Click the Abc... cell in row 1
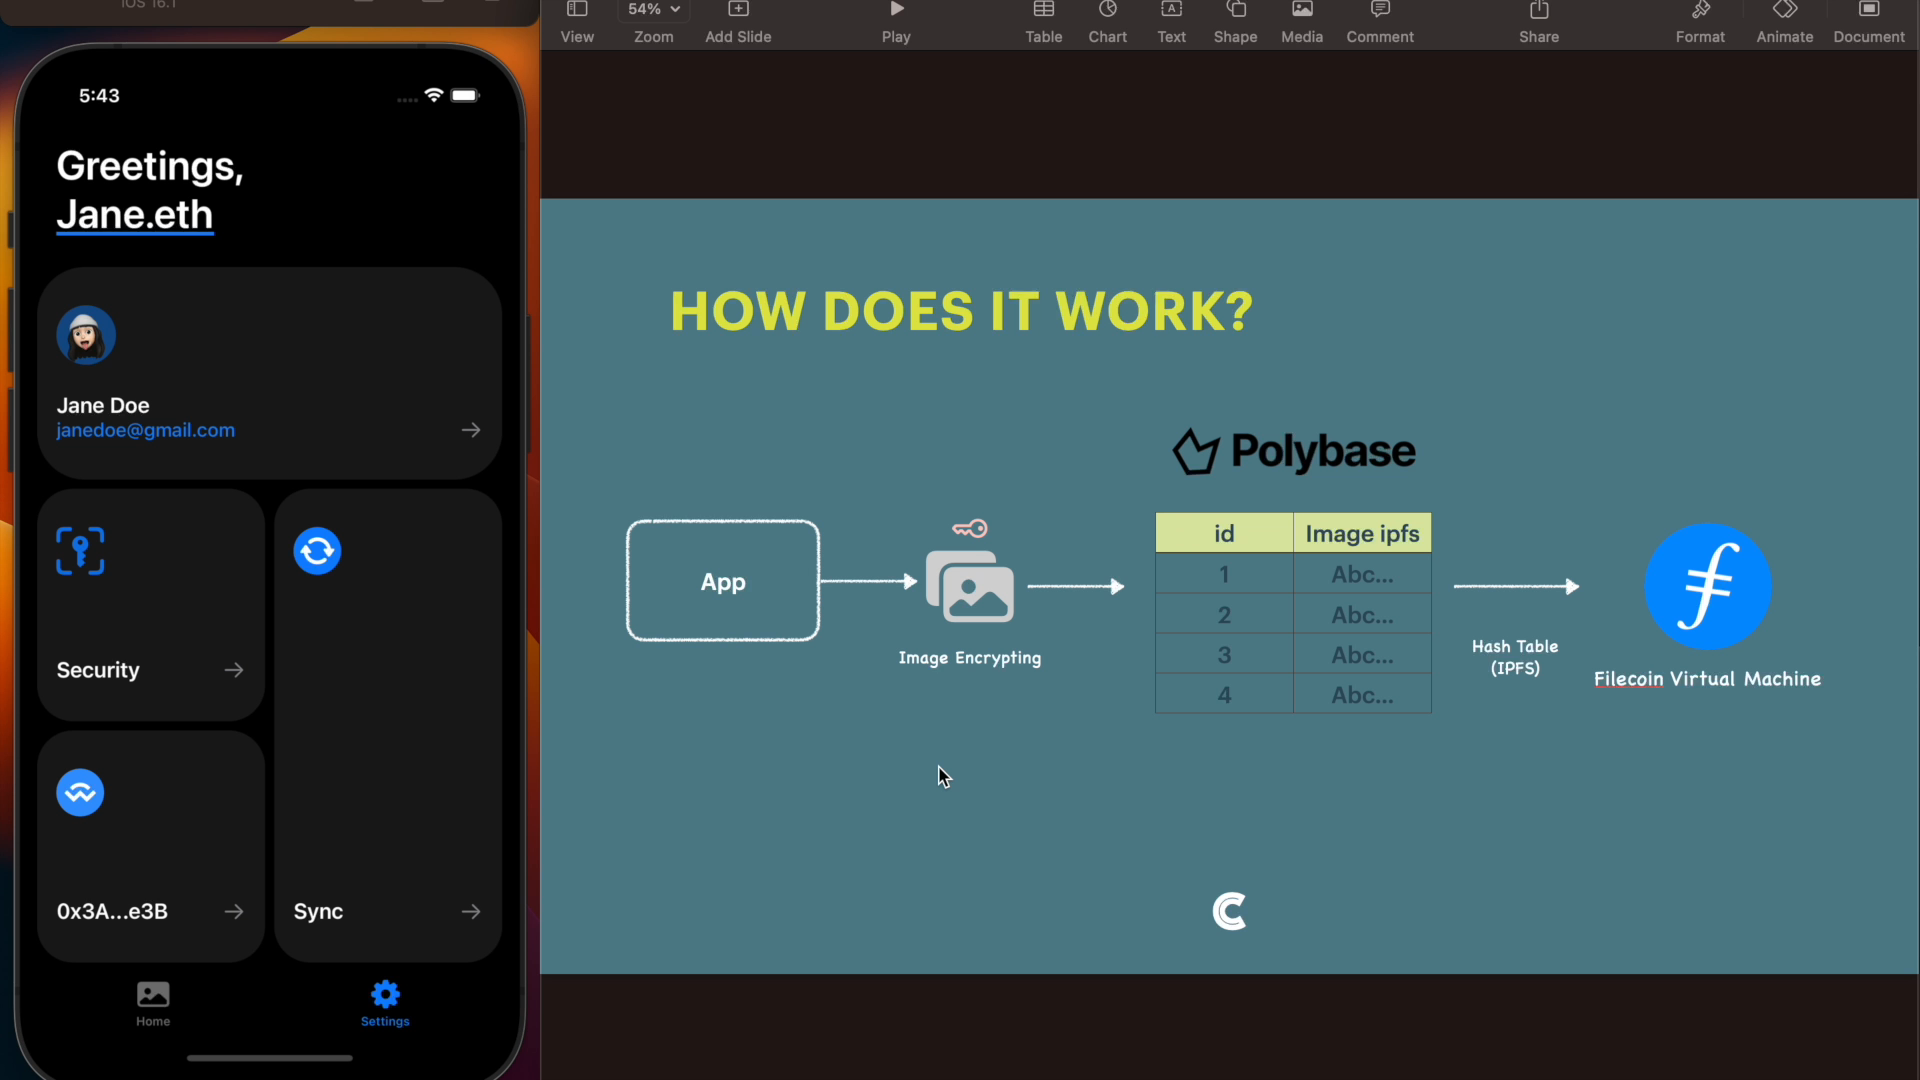 click(x=1362, y=574)
